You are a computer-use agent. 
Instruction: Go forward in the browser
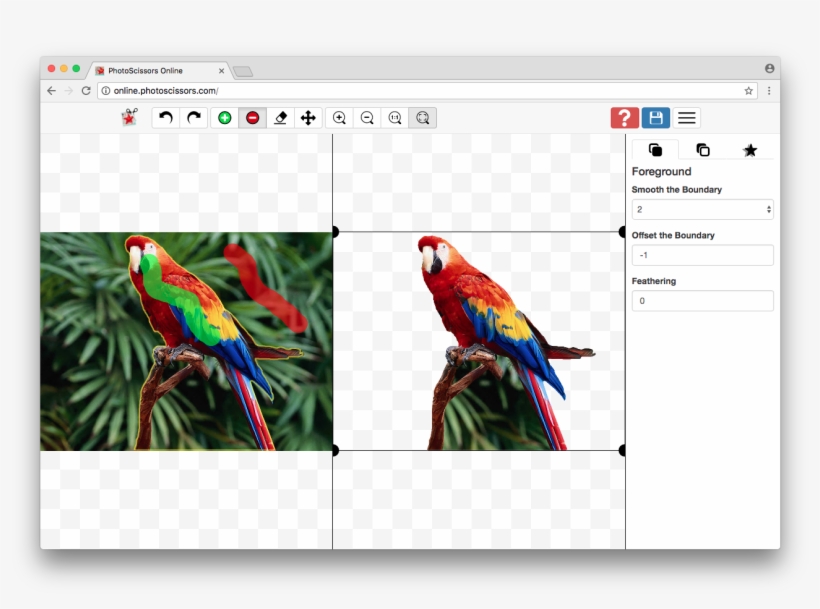(69, 90)
